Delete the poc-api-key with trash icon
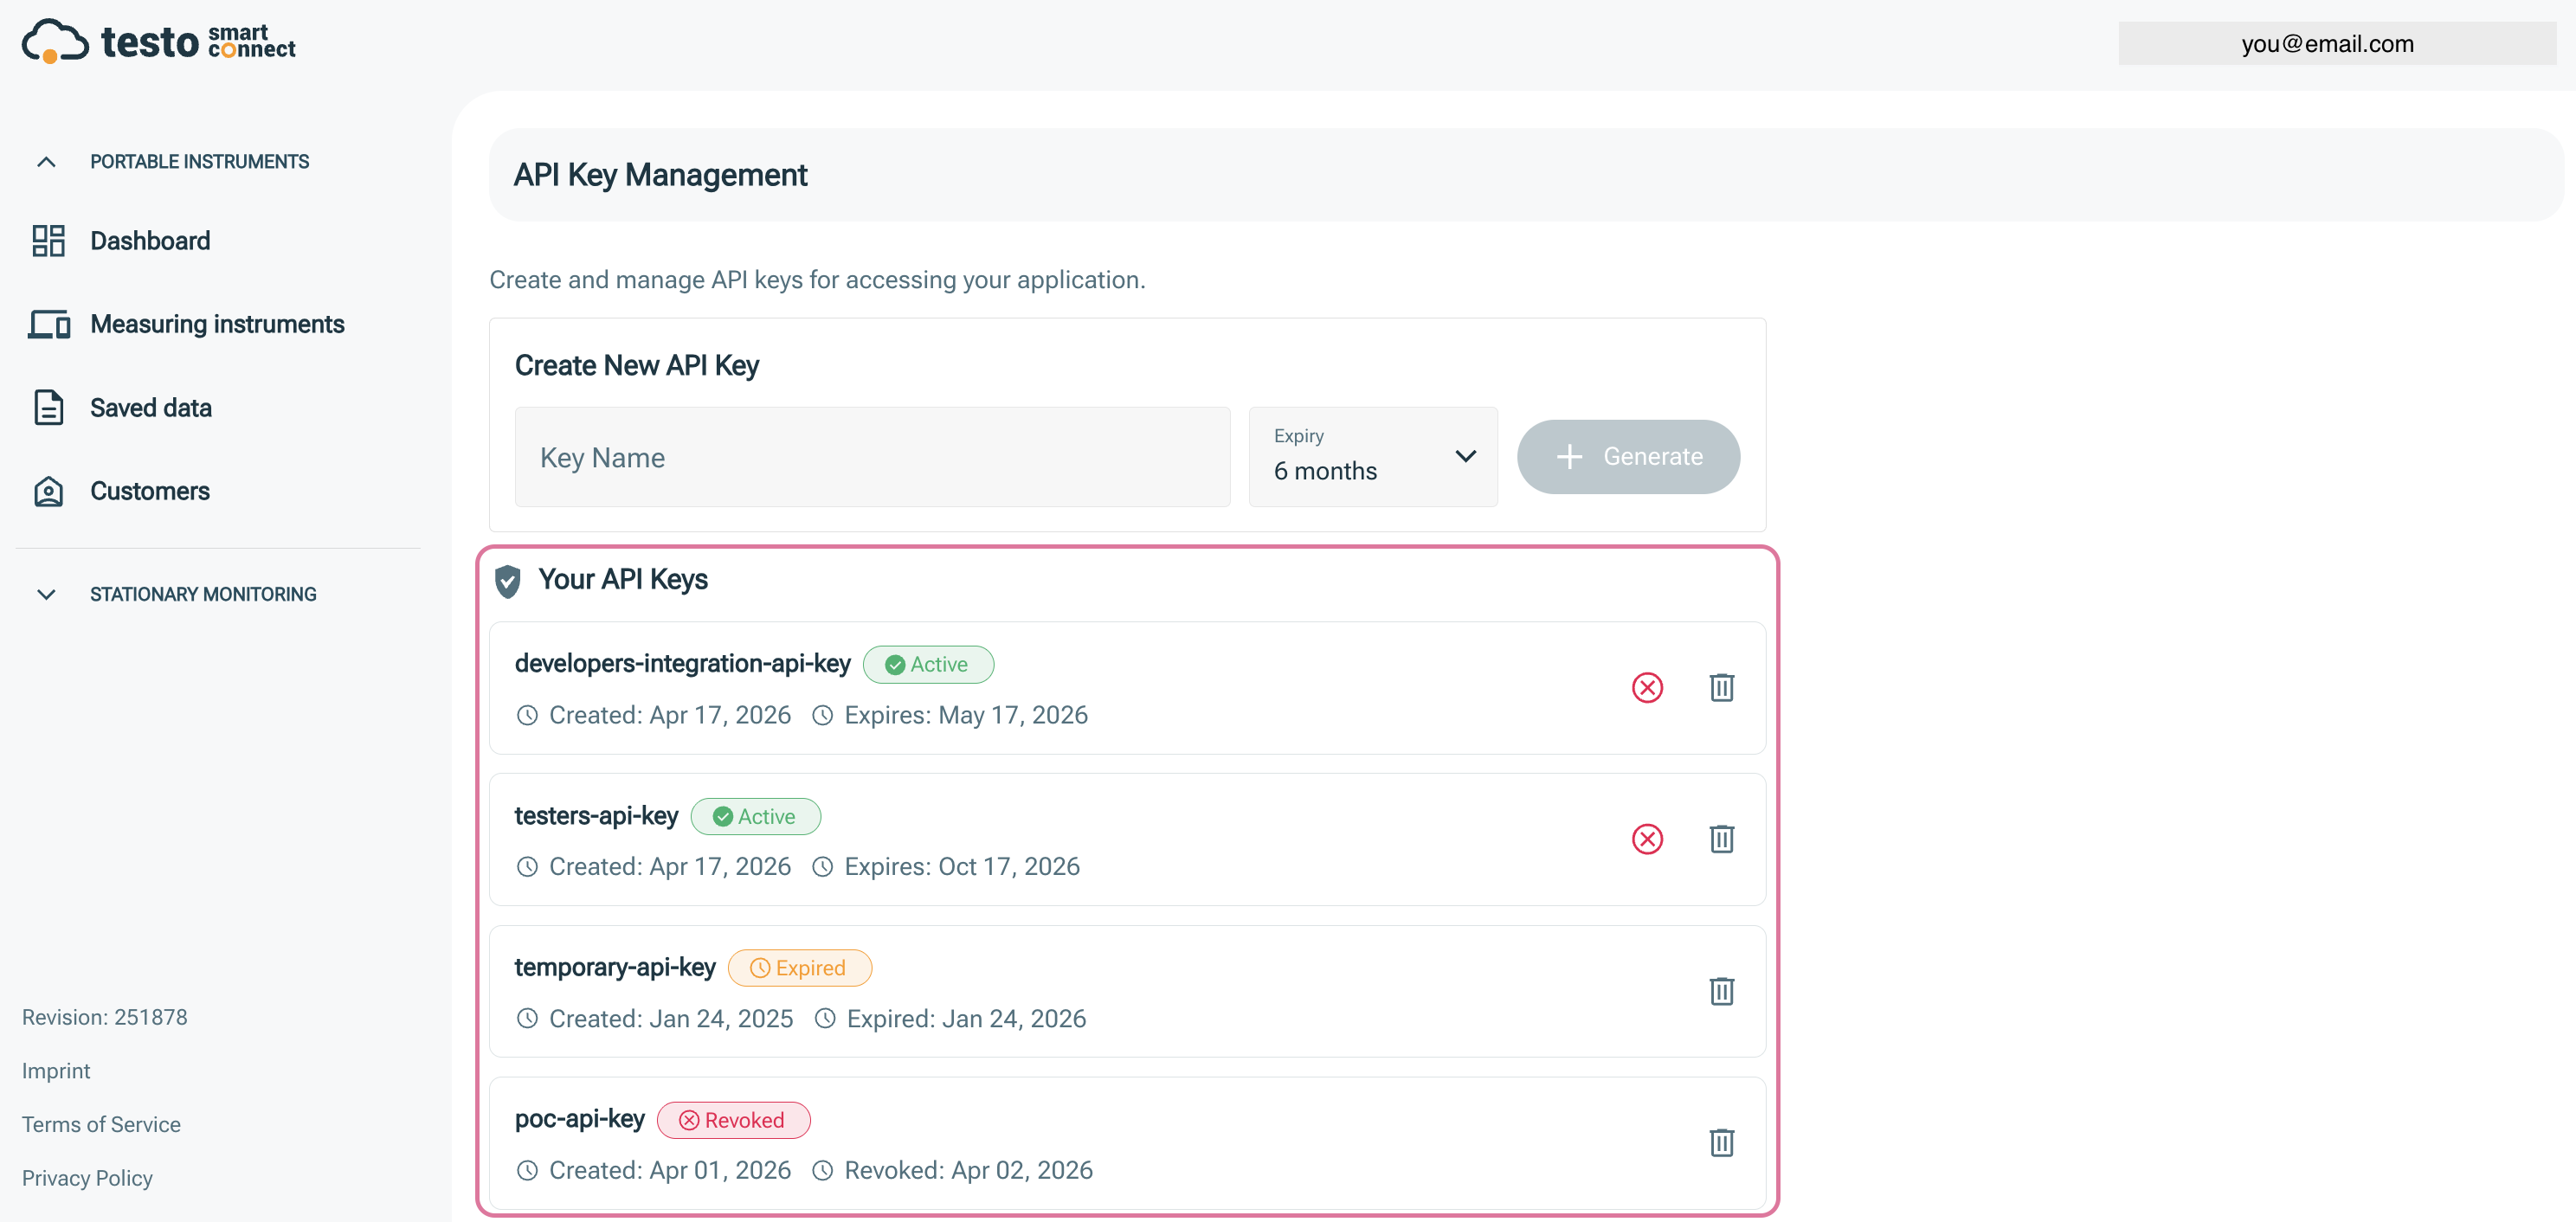Screen dimensions: 2576x1222 click(1721, 1142)
